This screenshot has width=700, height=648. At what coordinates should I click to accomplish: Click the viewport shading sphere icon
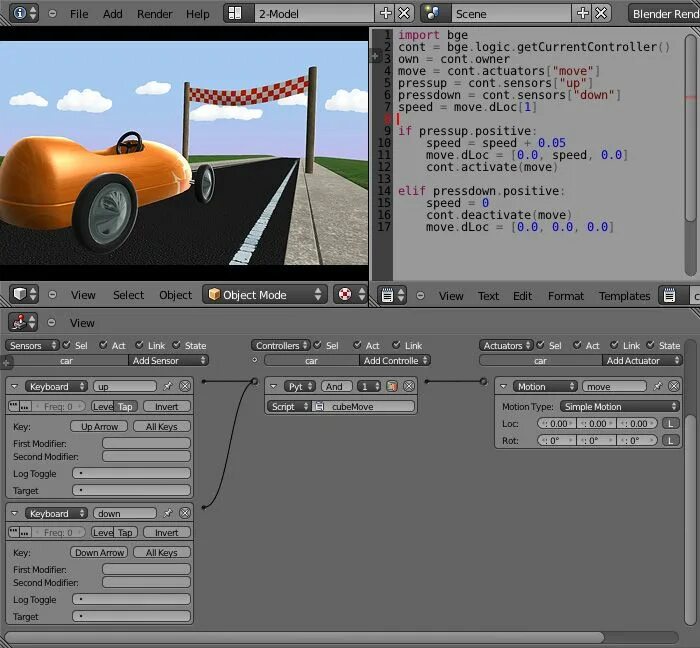350,295
